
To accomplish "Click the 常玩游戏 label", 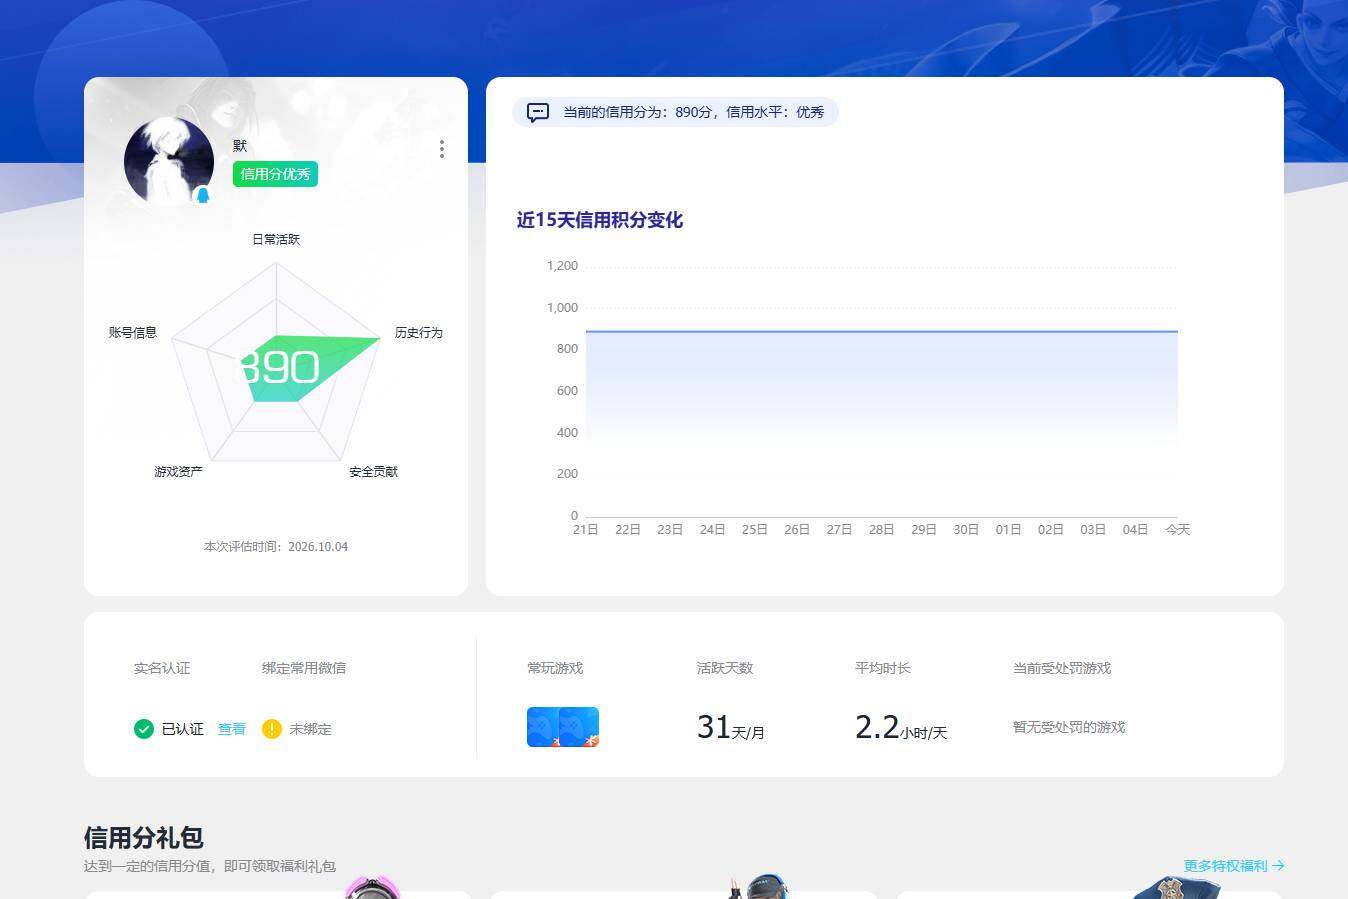I will click(x=555, y=668).
